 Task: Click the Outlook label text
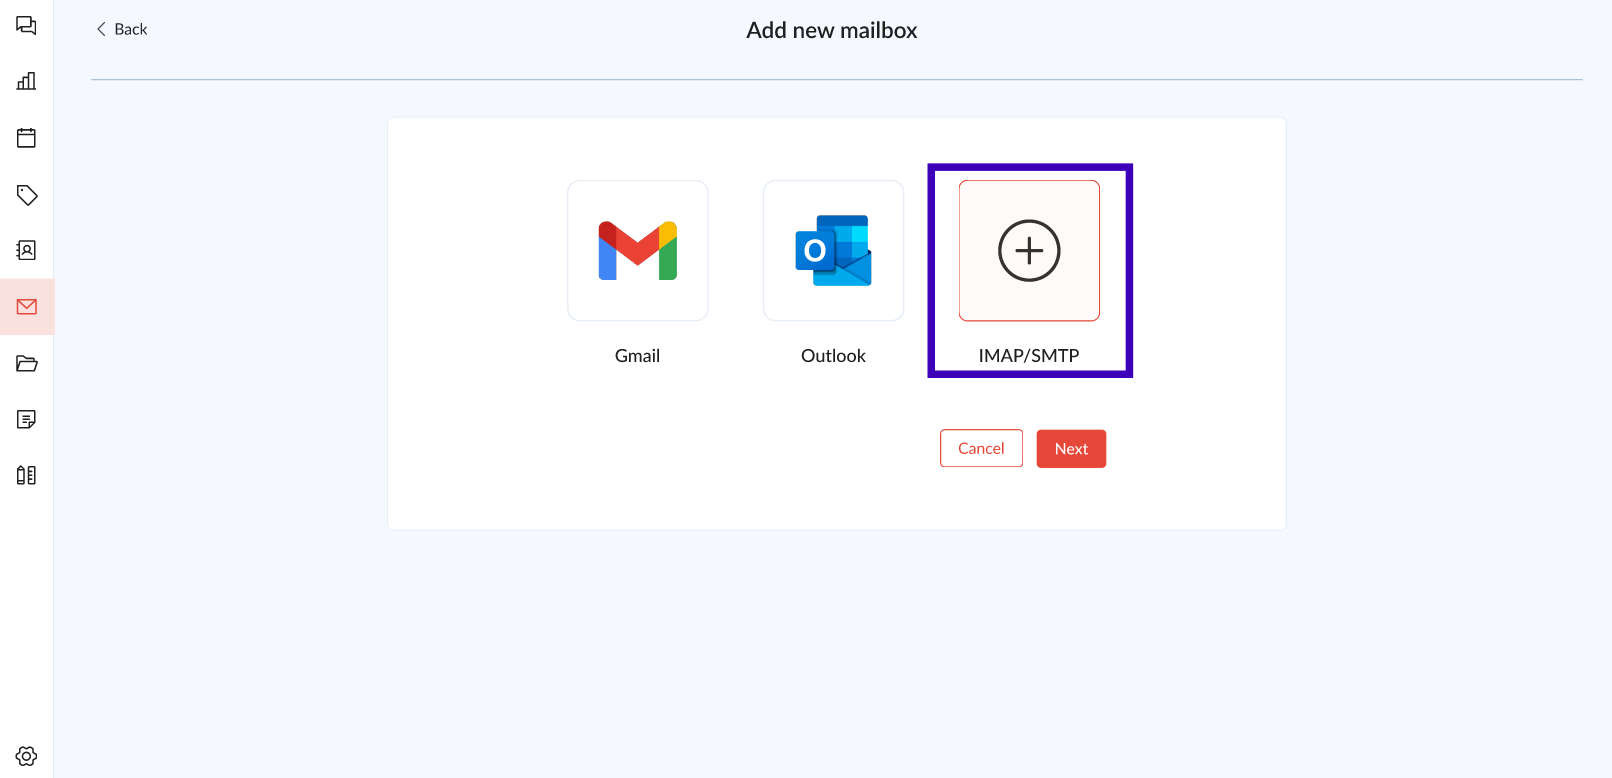(x=833, y=356)
